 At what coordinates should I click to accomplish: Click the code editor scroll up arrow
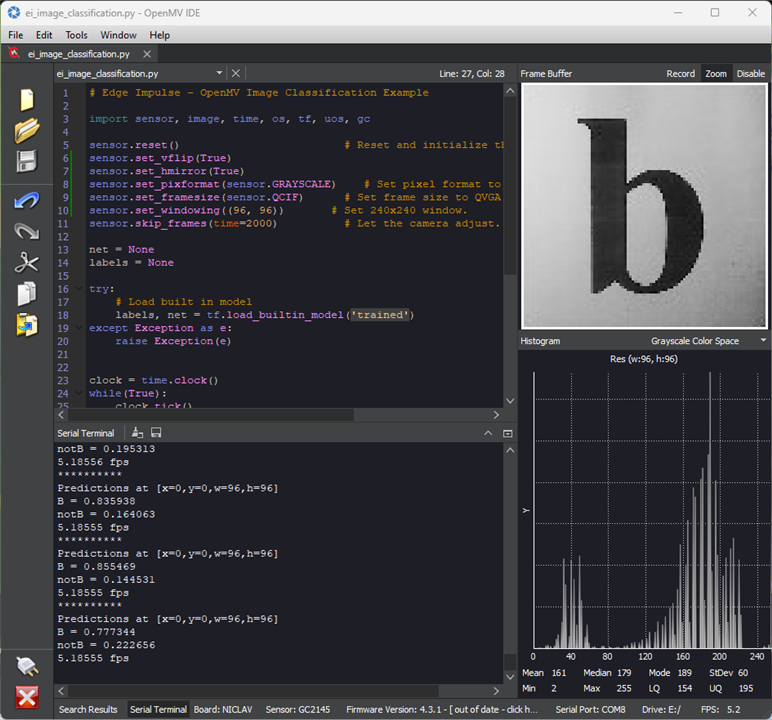pyautogui.click(x=510, y=91)
